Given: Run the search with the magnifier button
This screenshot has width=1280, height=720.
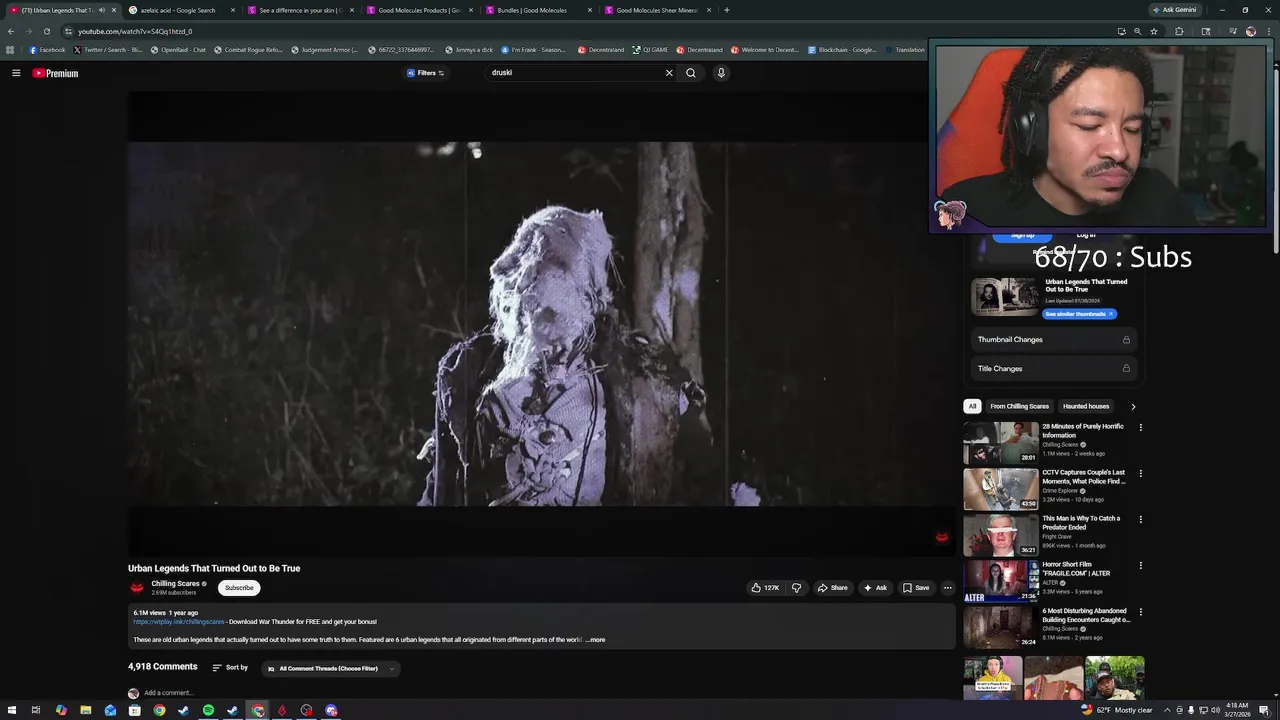Looking at the screenshot, I should (x=690, y=73).
